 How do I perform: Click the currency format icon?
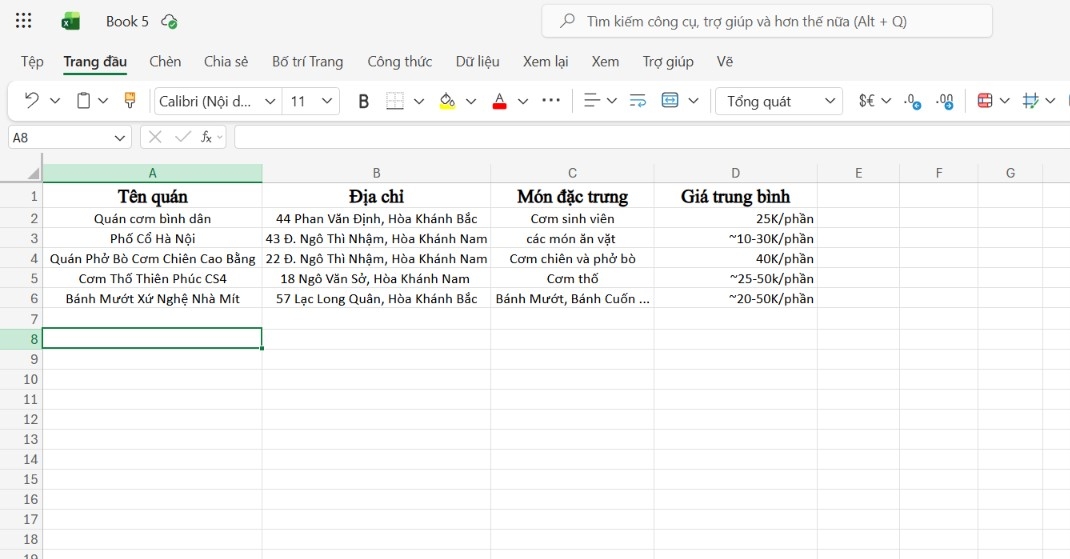(867, 101)
